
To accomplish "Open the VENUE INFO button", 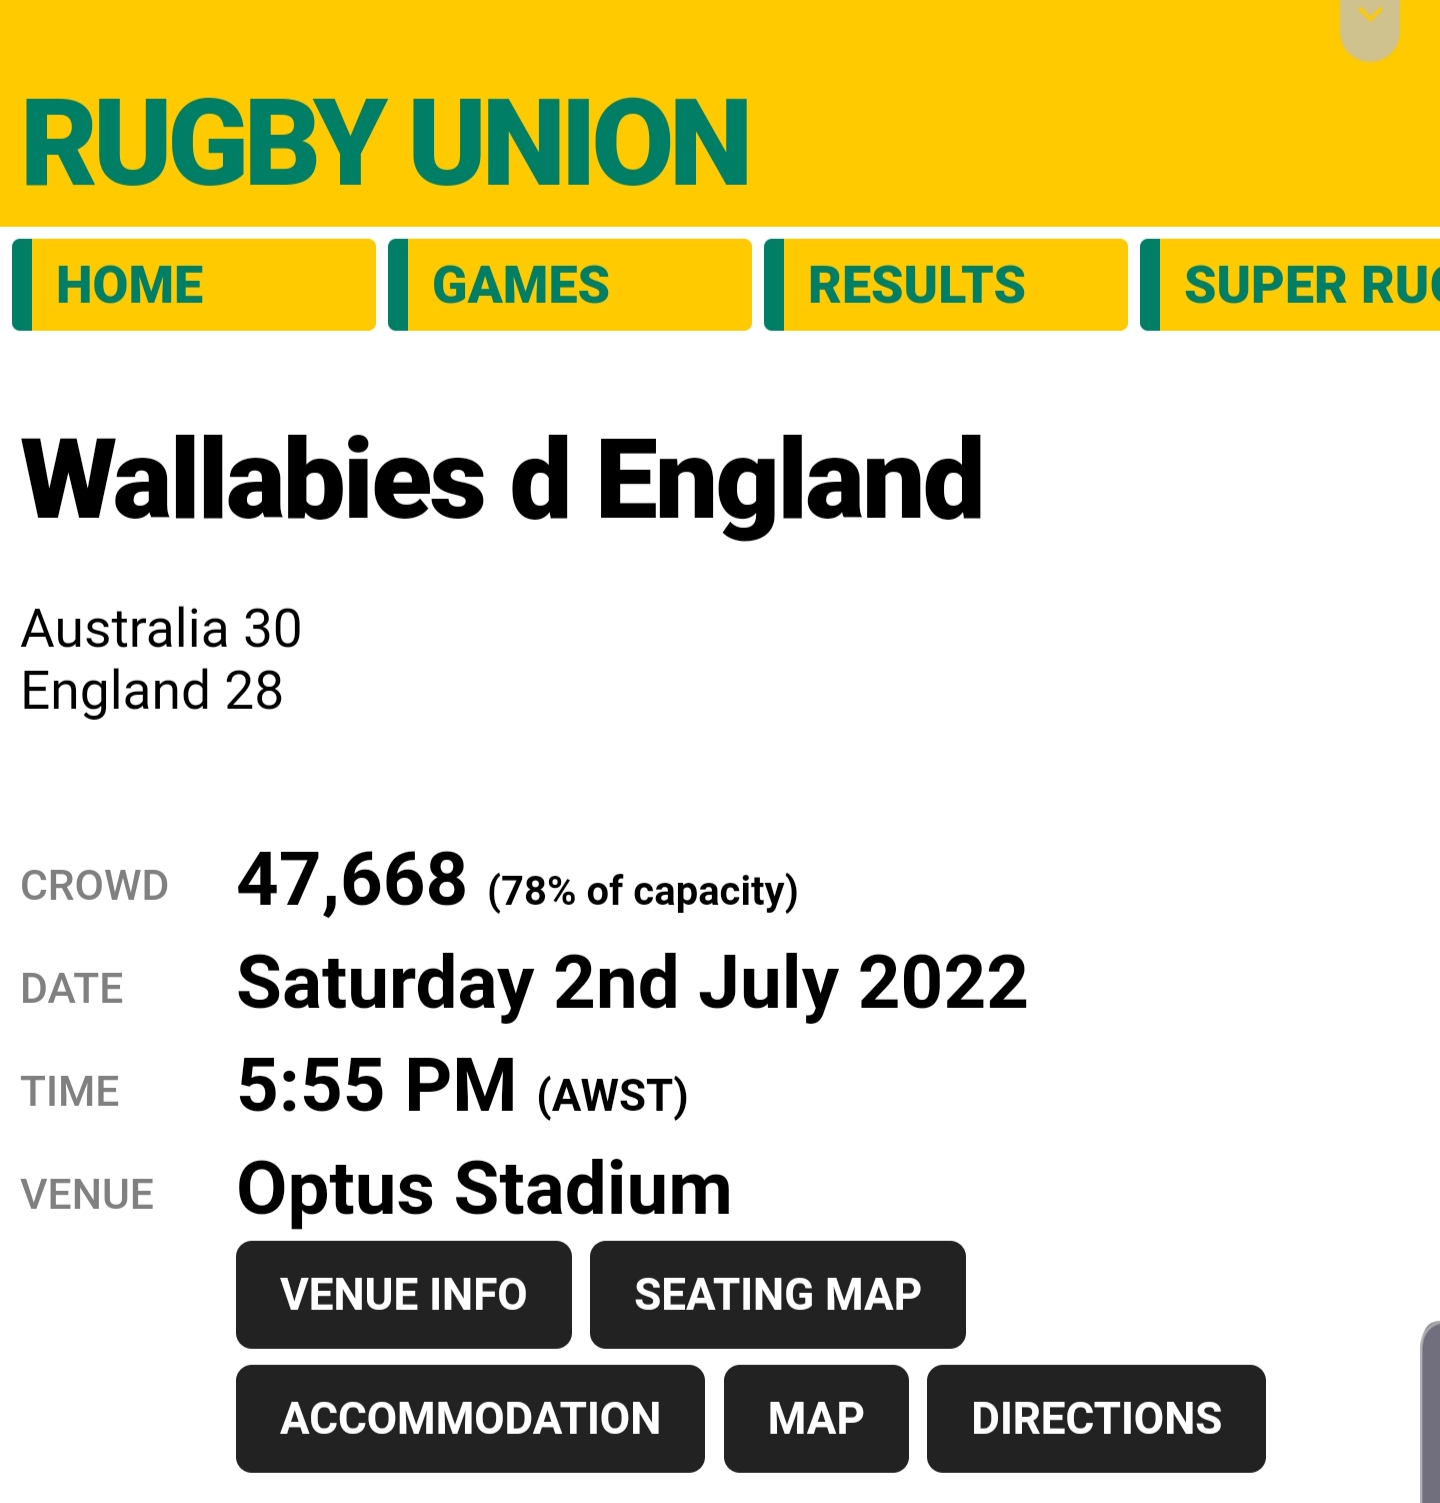I will coord(404,1295).
